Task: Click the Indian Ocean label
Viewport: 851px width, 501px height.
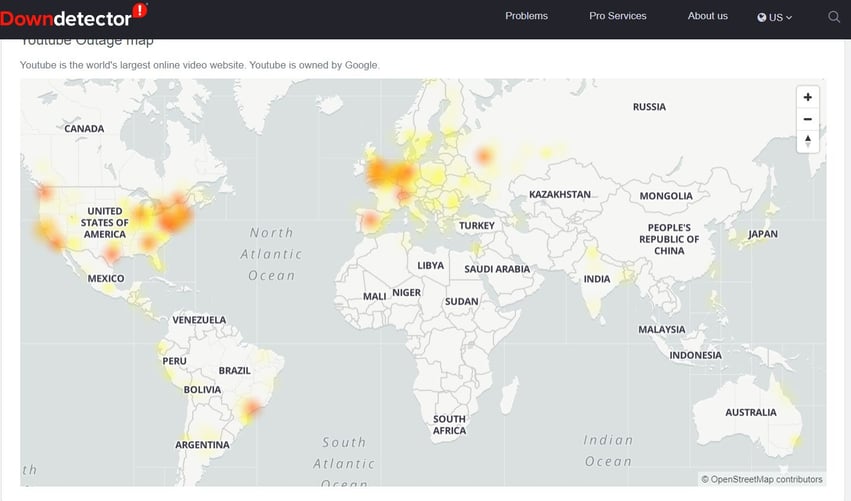Action: coord(608,451)
